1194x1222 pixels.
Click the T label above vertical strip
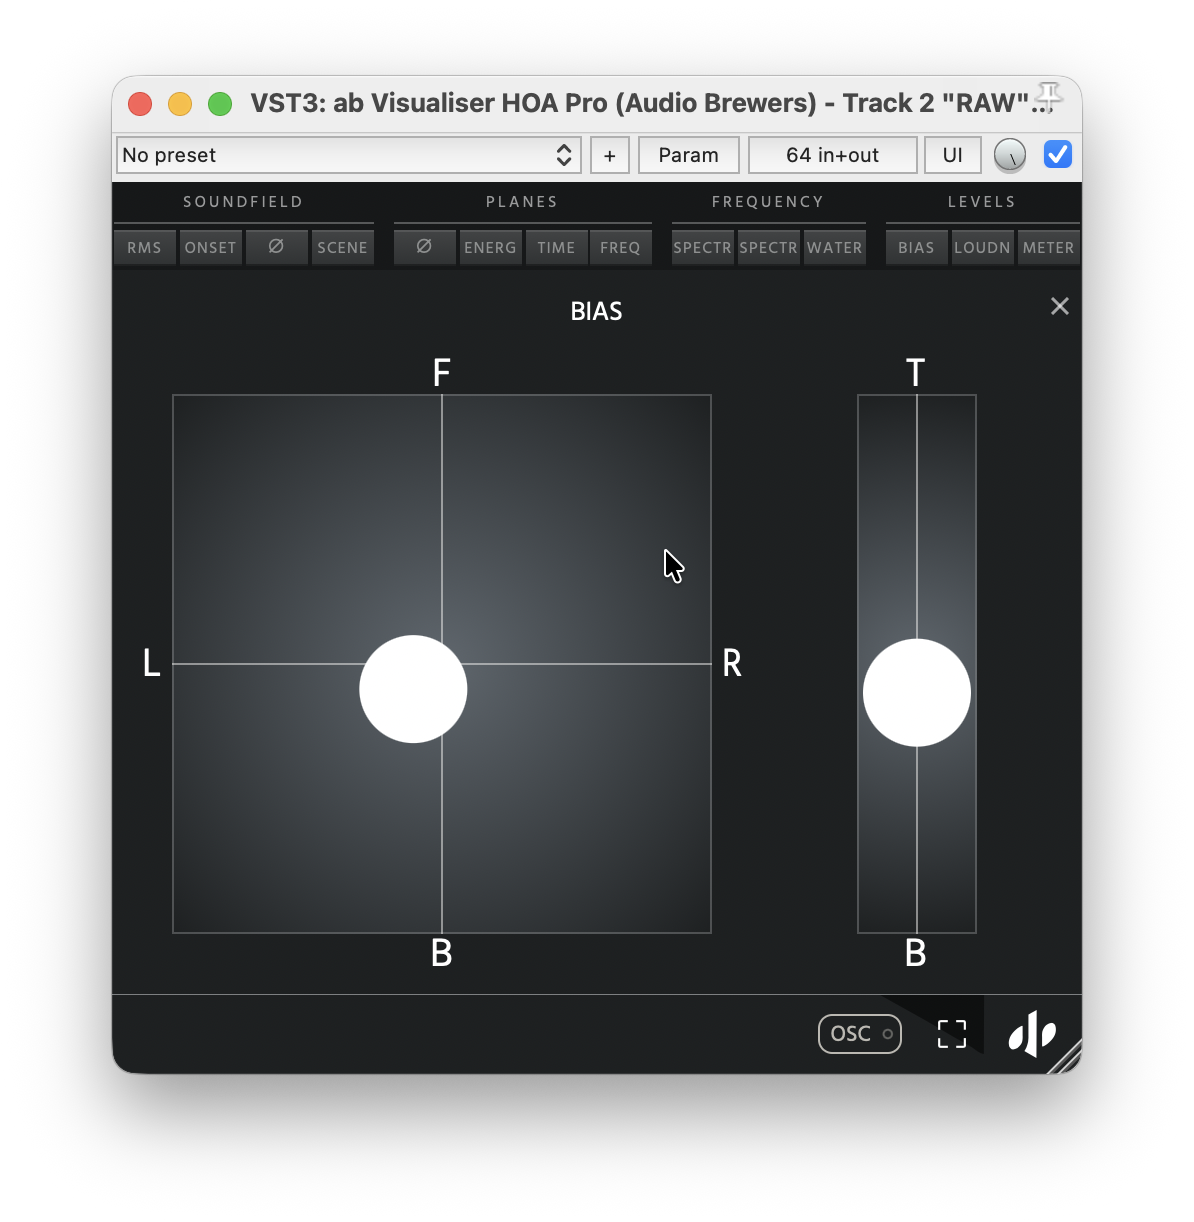tap(916, 373)
